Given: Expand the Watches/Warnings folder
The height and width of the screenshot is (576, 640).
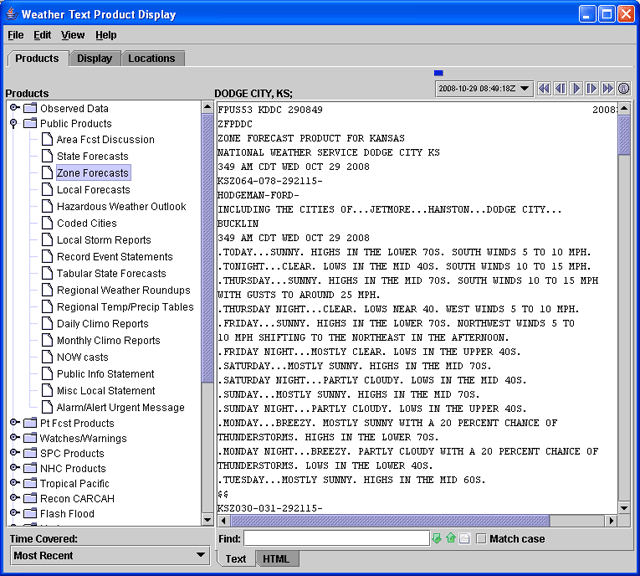Looking at the screenshot, I should point(15,438).
